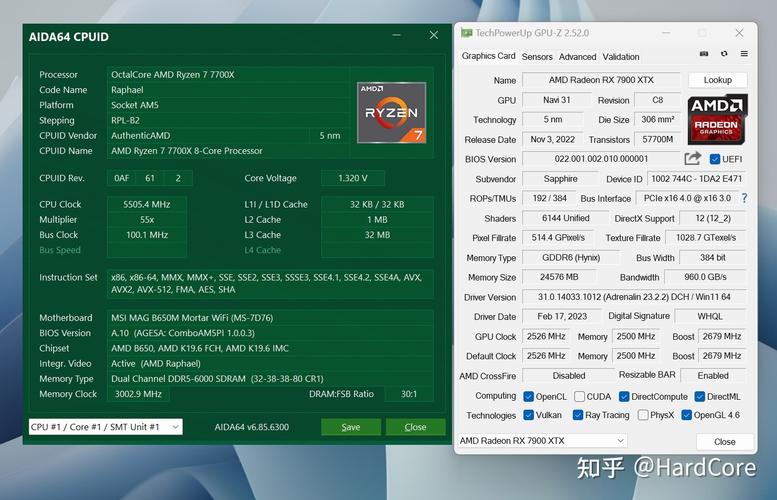
Task: Switch to the Advanced tab
Action: [x=577, y=56]
